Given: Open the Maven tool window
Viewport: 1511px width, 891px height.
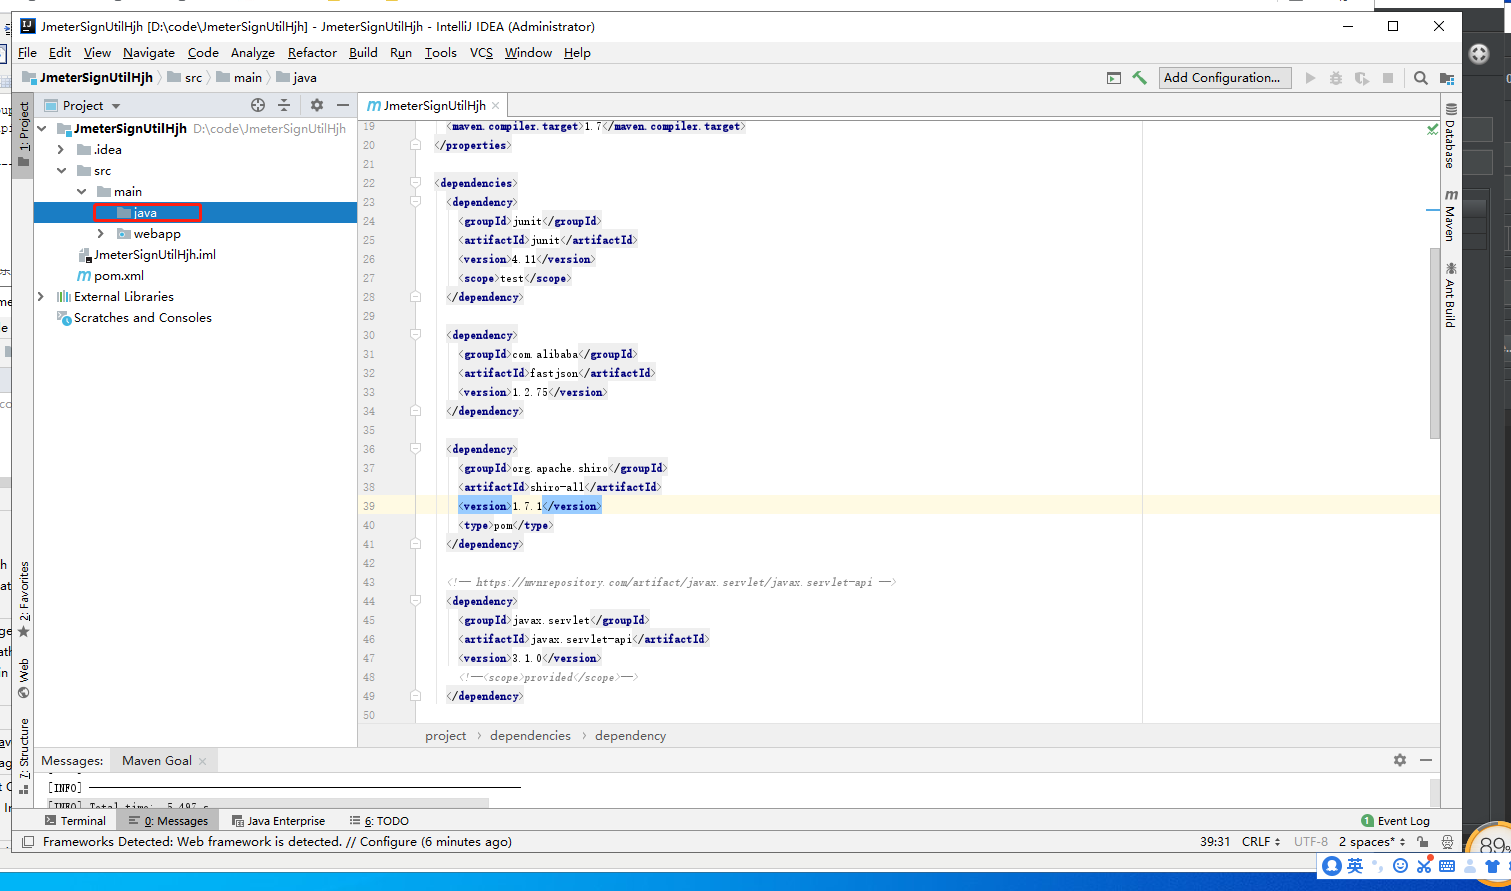Looking at the screenshot, I should tap(1451, 215).
